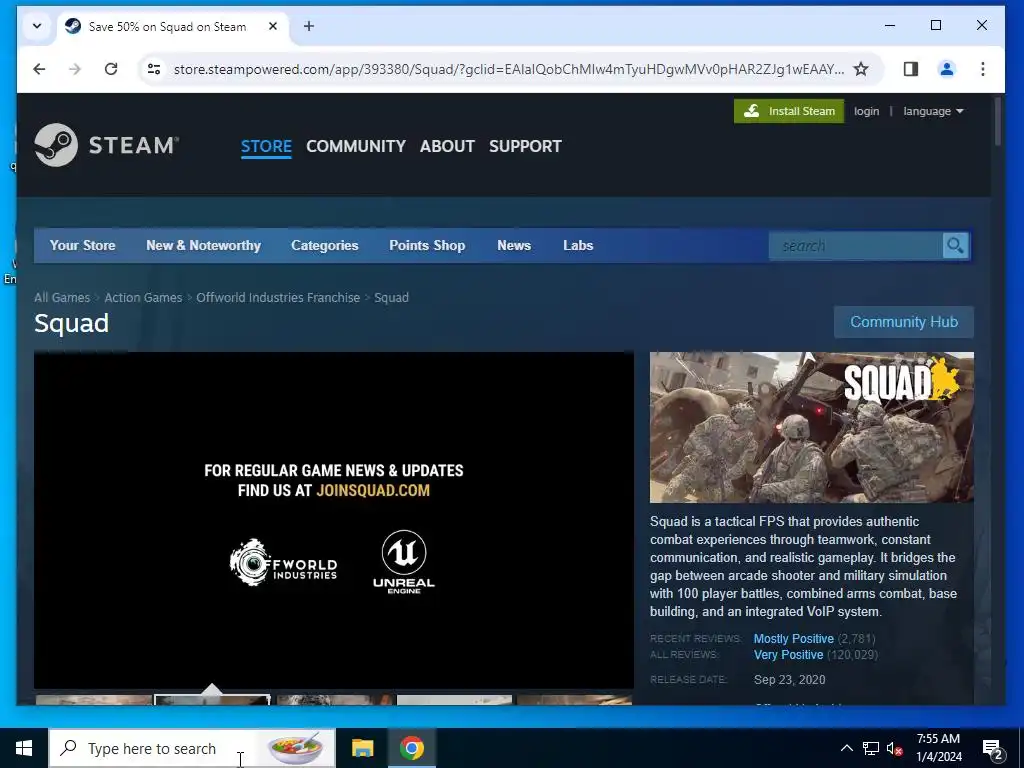This screenshot has height=768, width=1024.
Task: Click the All Games breadcrumb
Action: 62,297
